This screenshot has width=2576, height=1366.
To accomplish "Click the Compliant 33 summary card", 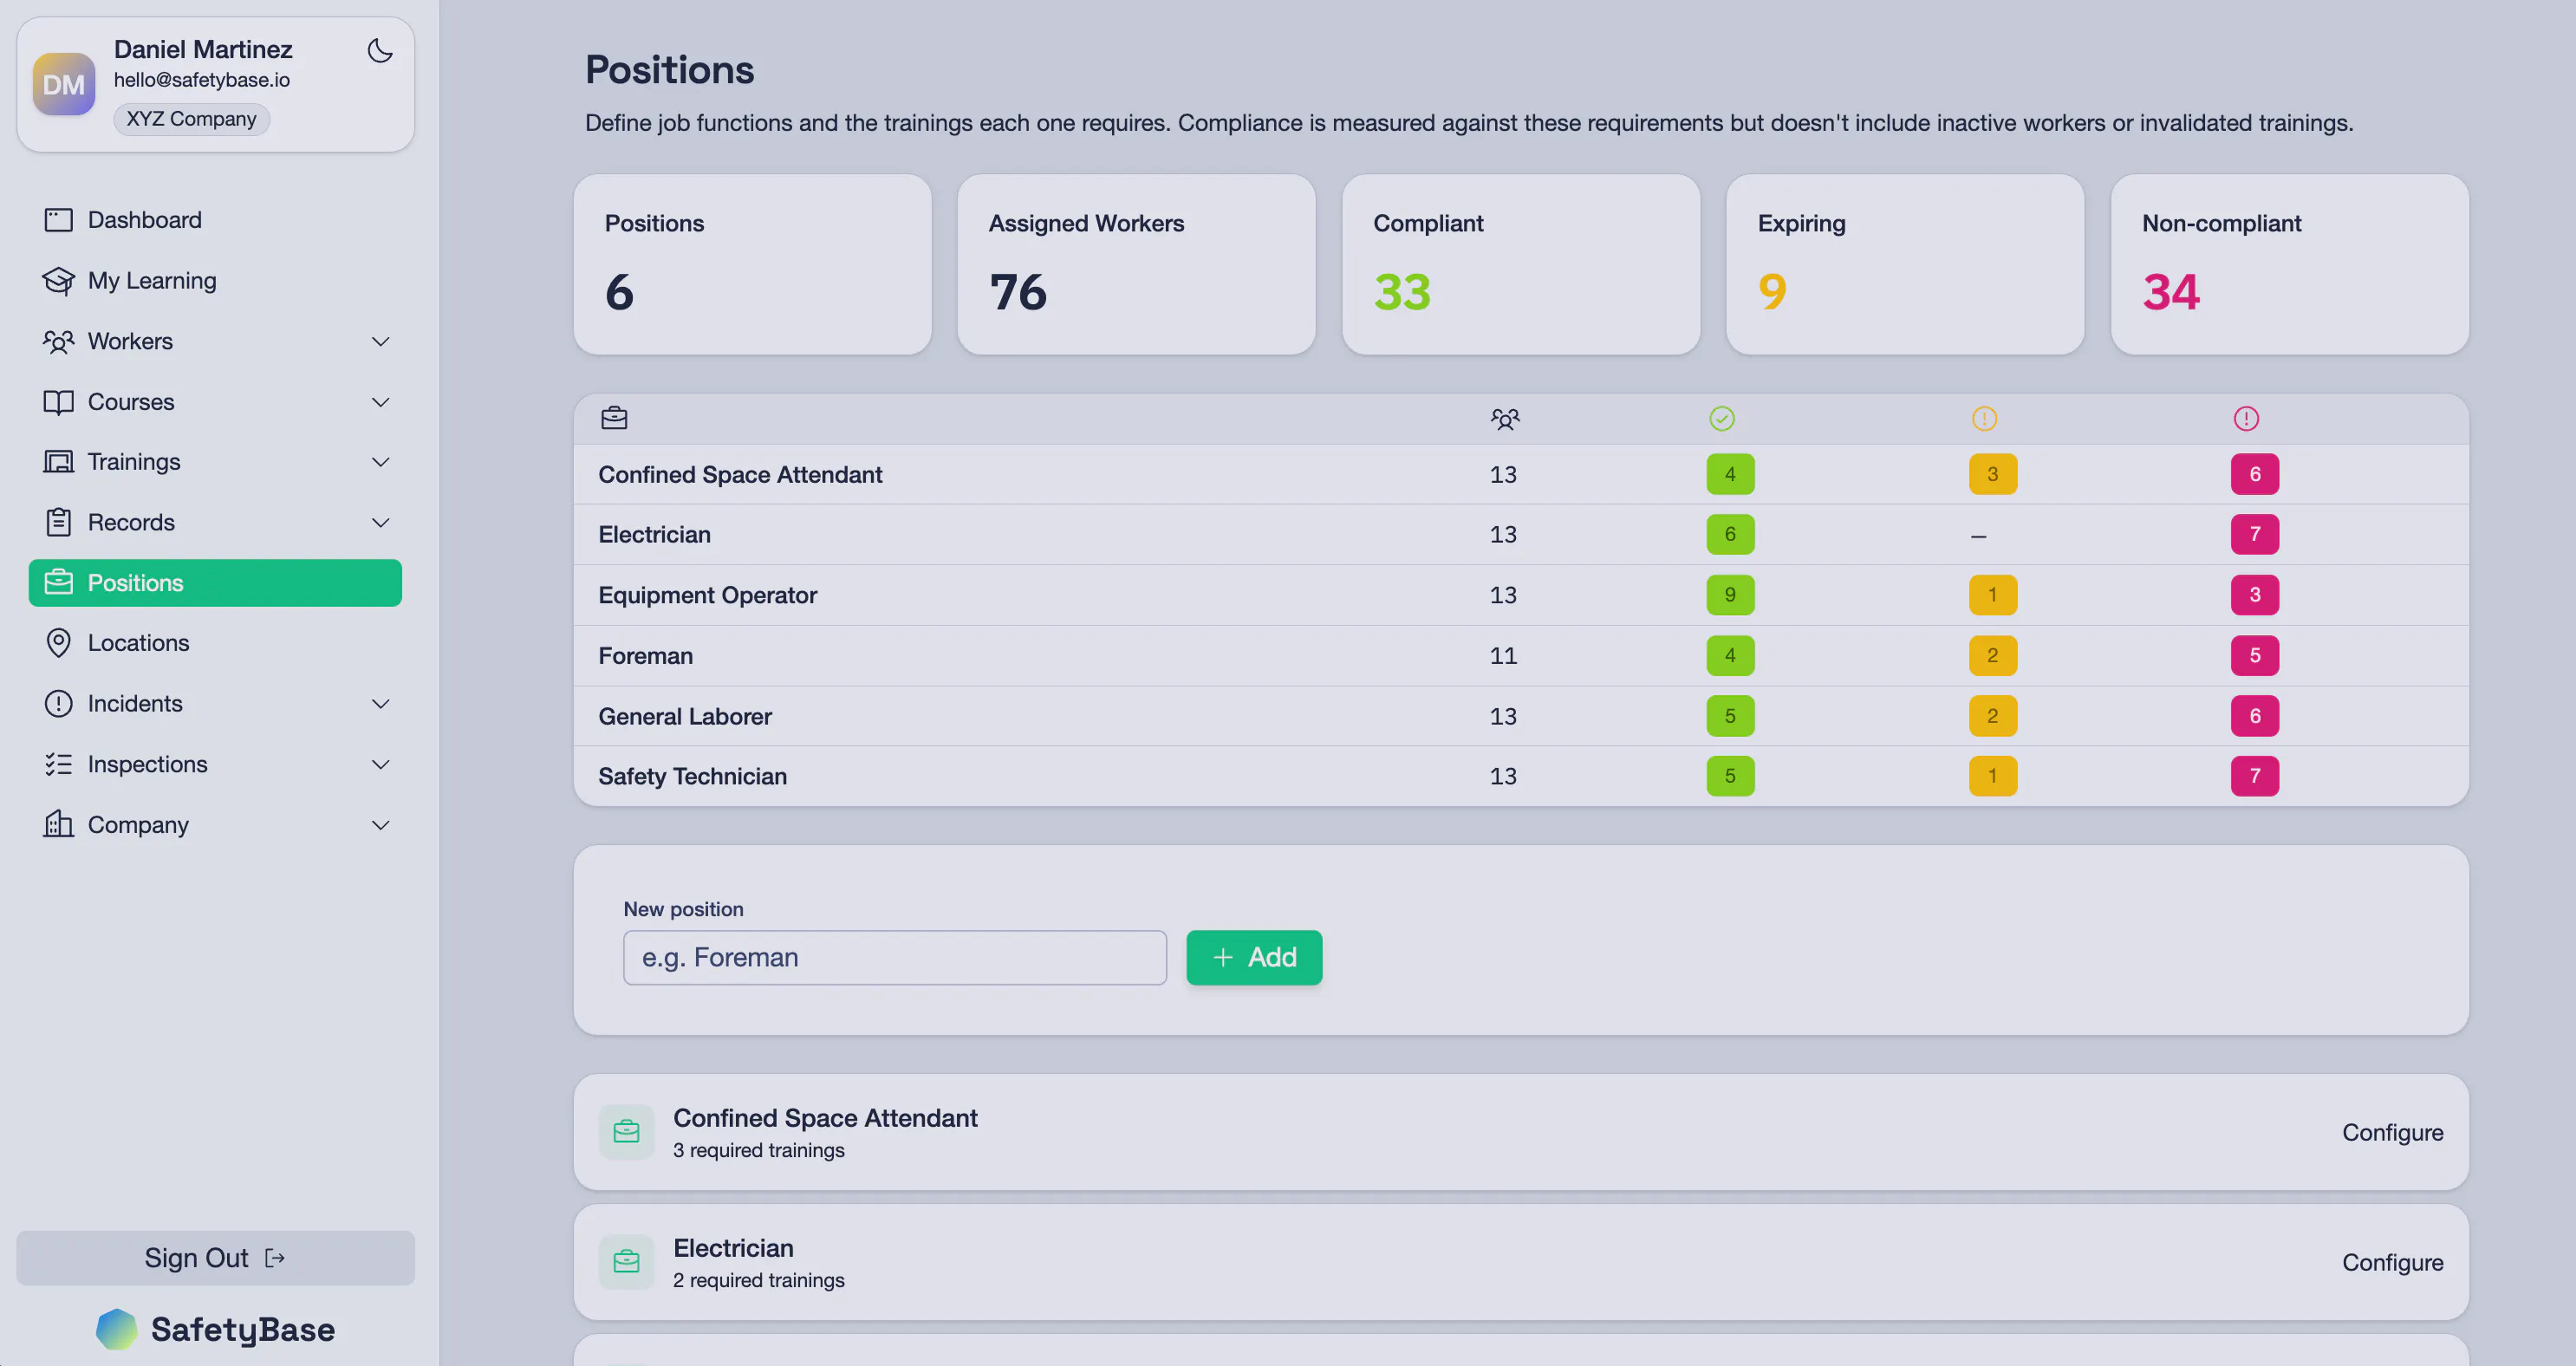I will (1520, 265).
